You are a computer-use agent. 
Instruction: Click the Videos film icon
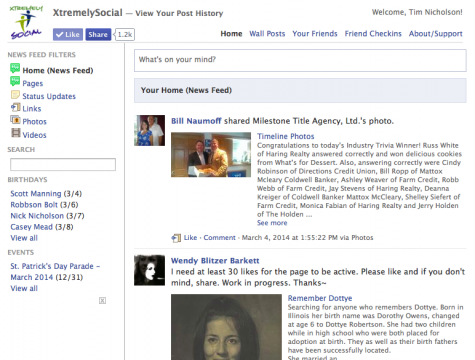tap(16, 133)
